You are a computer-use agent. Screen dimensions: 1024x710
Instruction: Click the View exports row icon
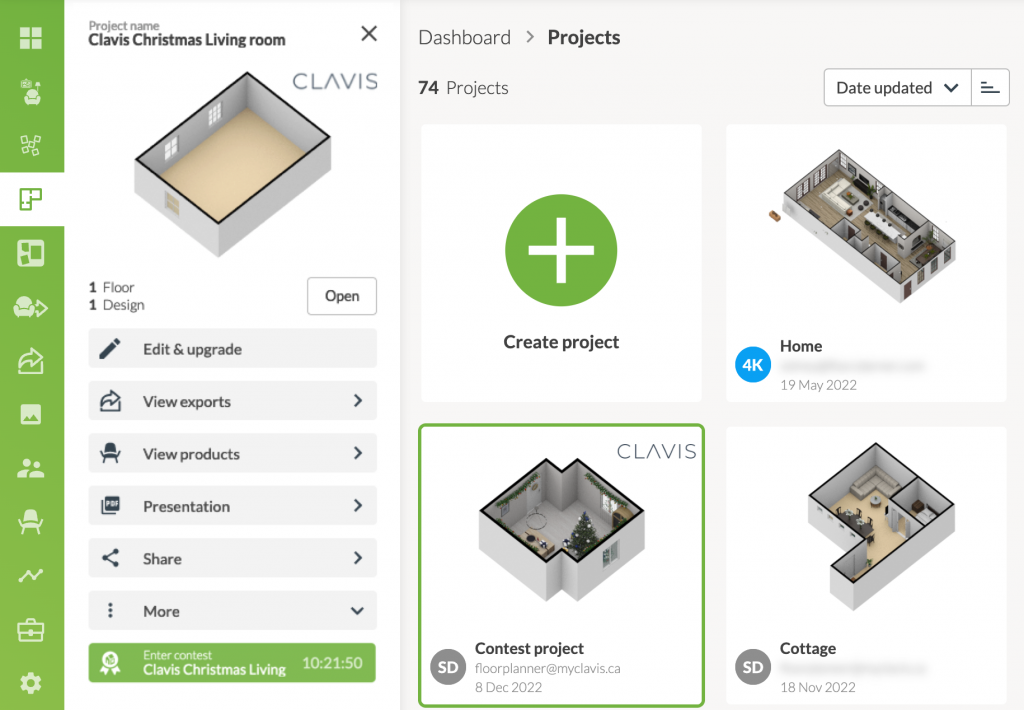click(x=110, y=401)
